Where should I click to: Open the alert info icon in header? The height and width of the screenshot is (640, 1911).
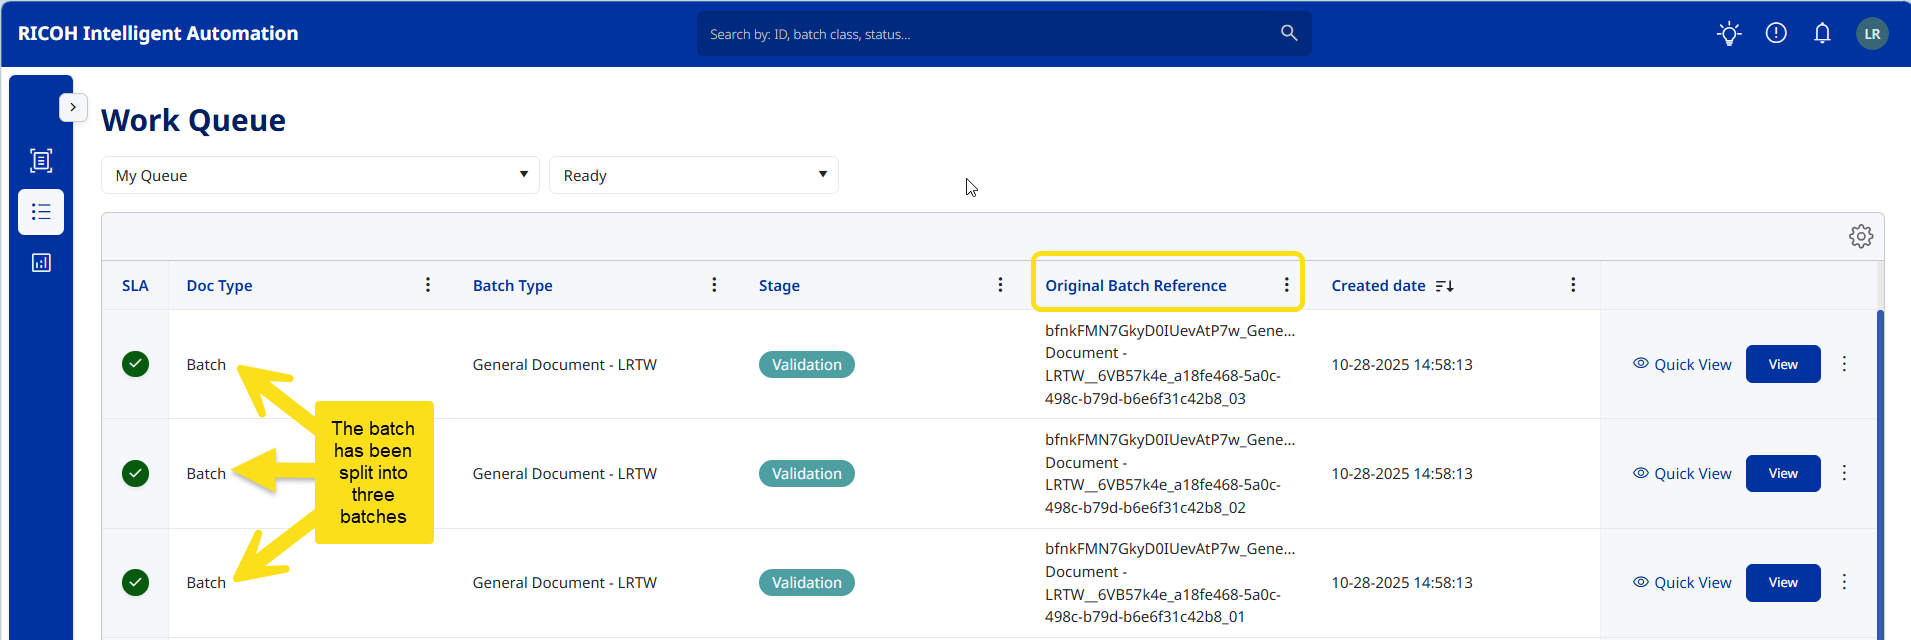1776,34
